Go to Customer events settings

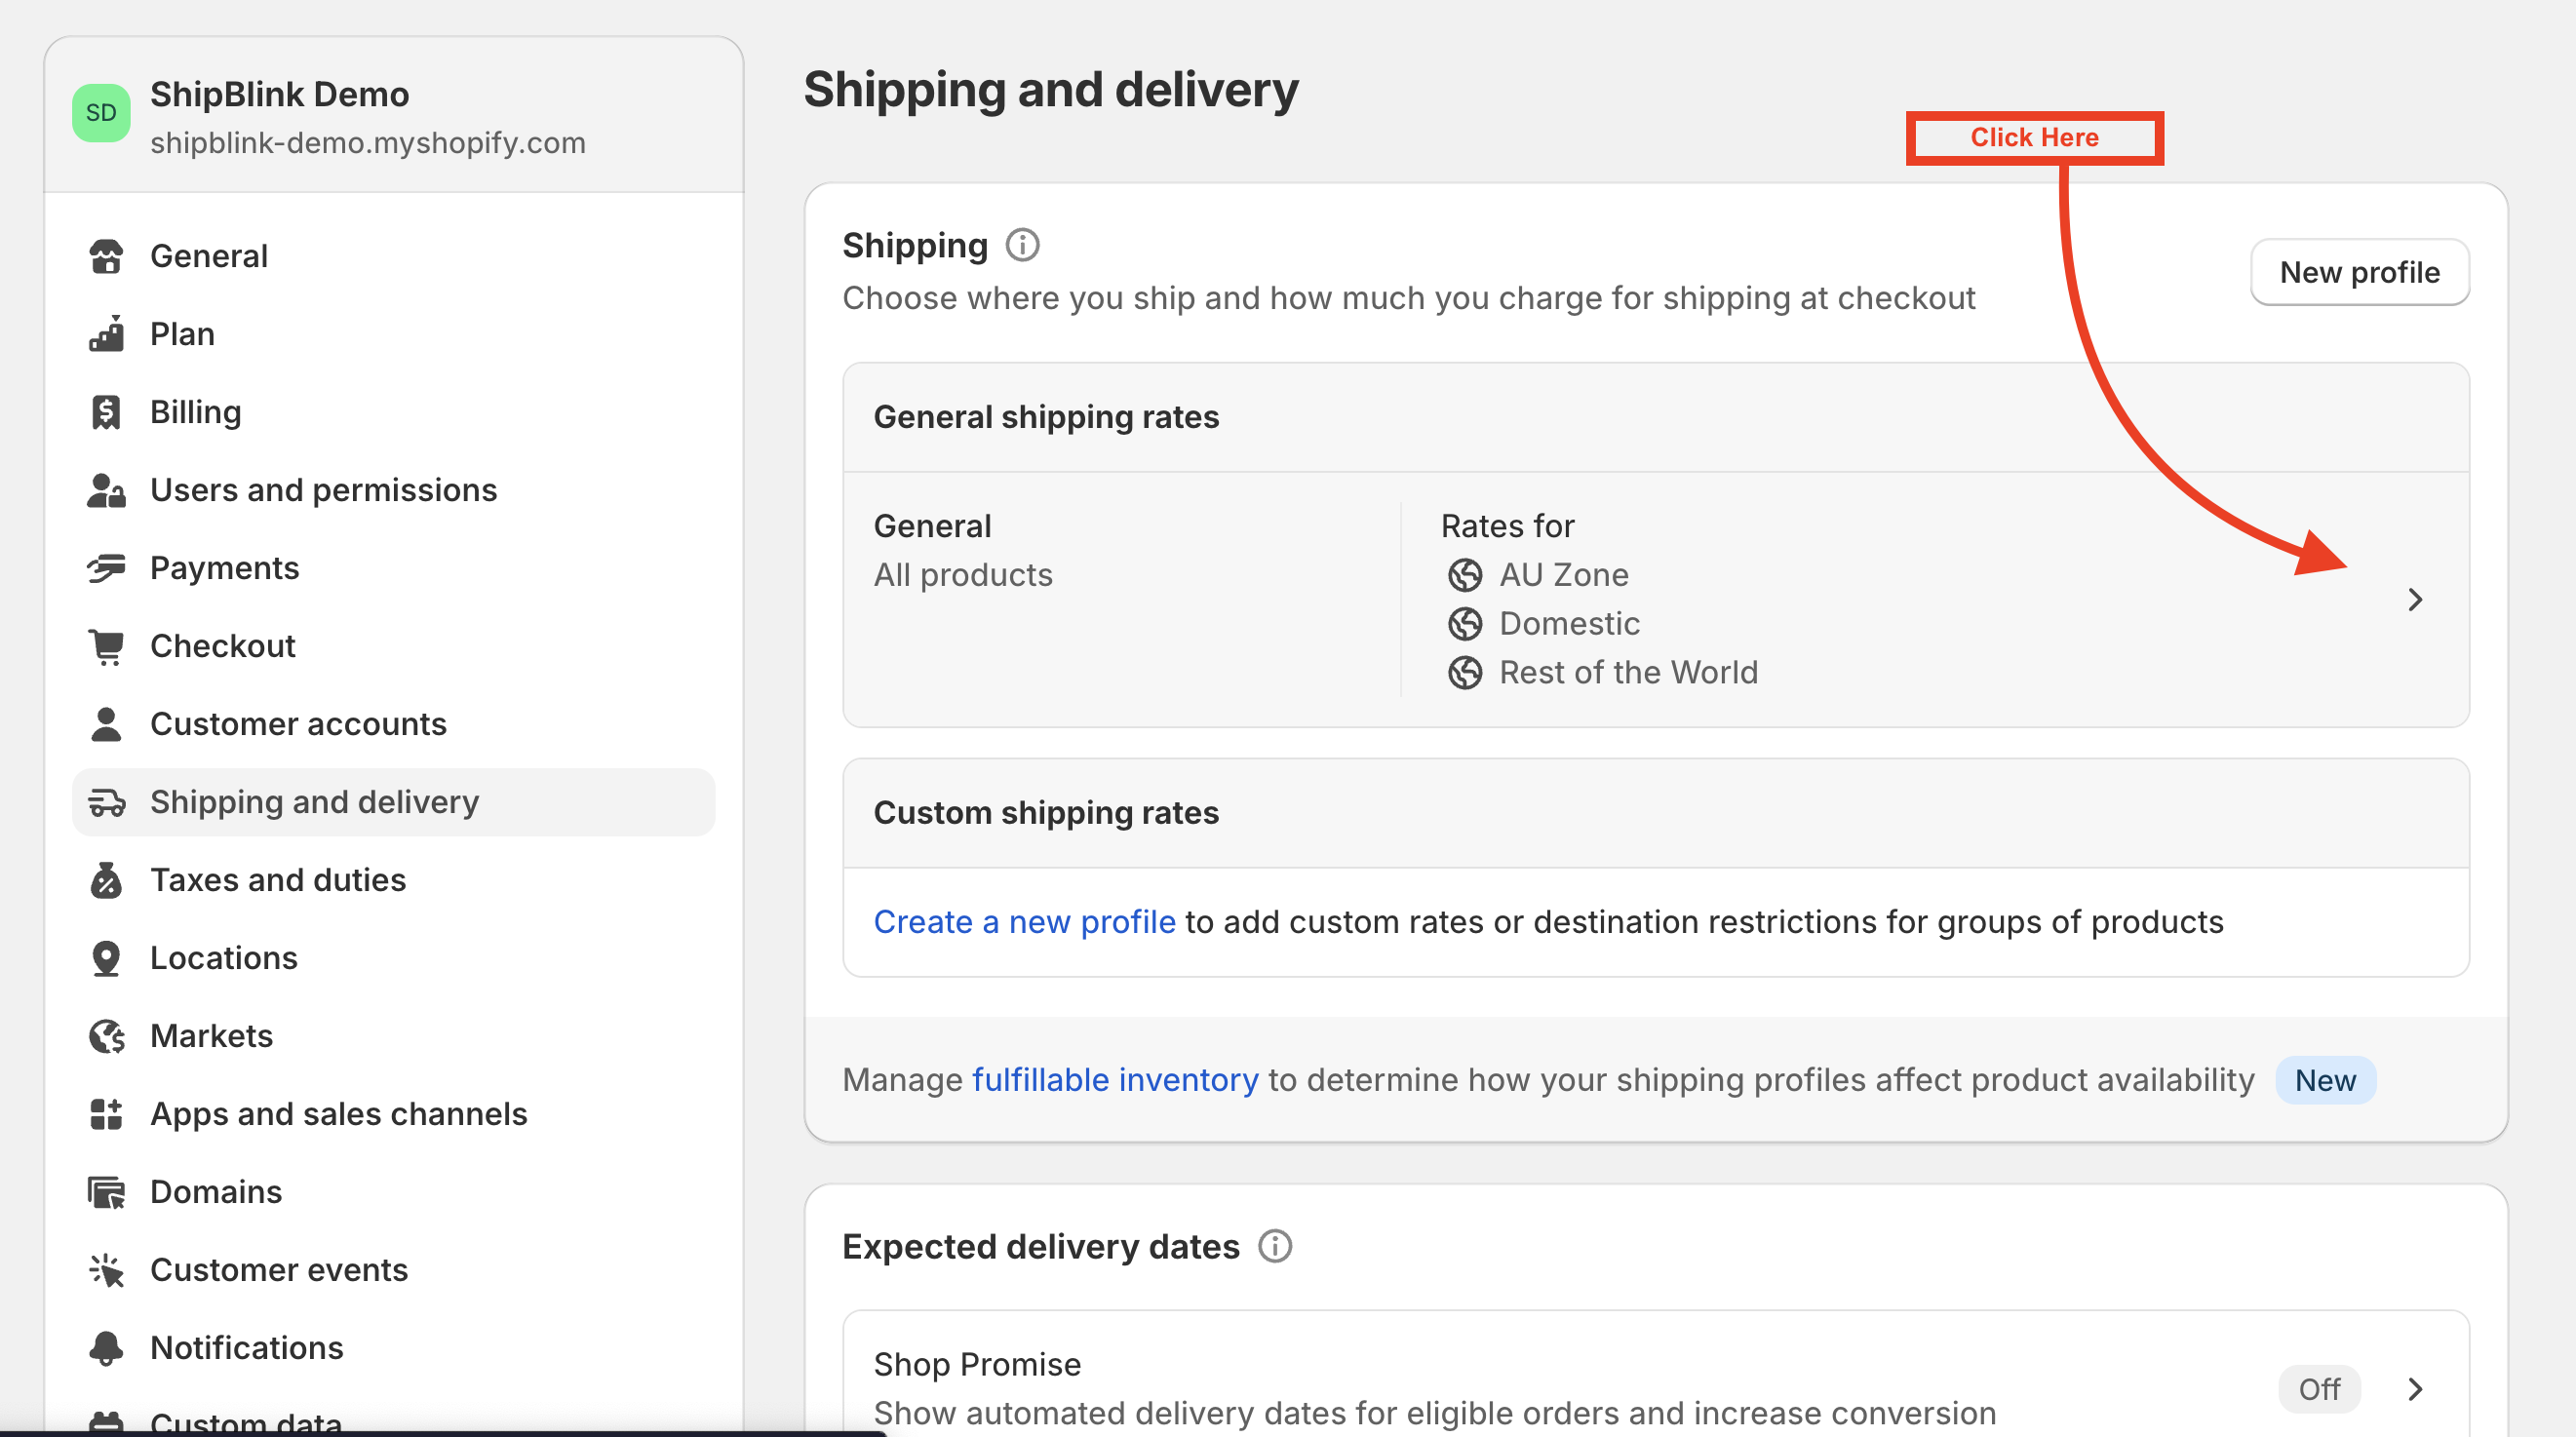pyautogui.click(x=393, y=1270)
